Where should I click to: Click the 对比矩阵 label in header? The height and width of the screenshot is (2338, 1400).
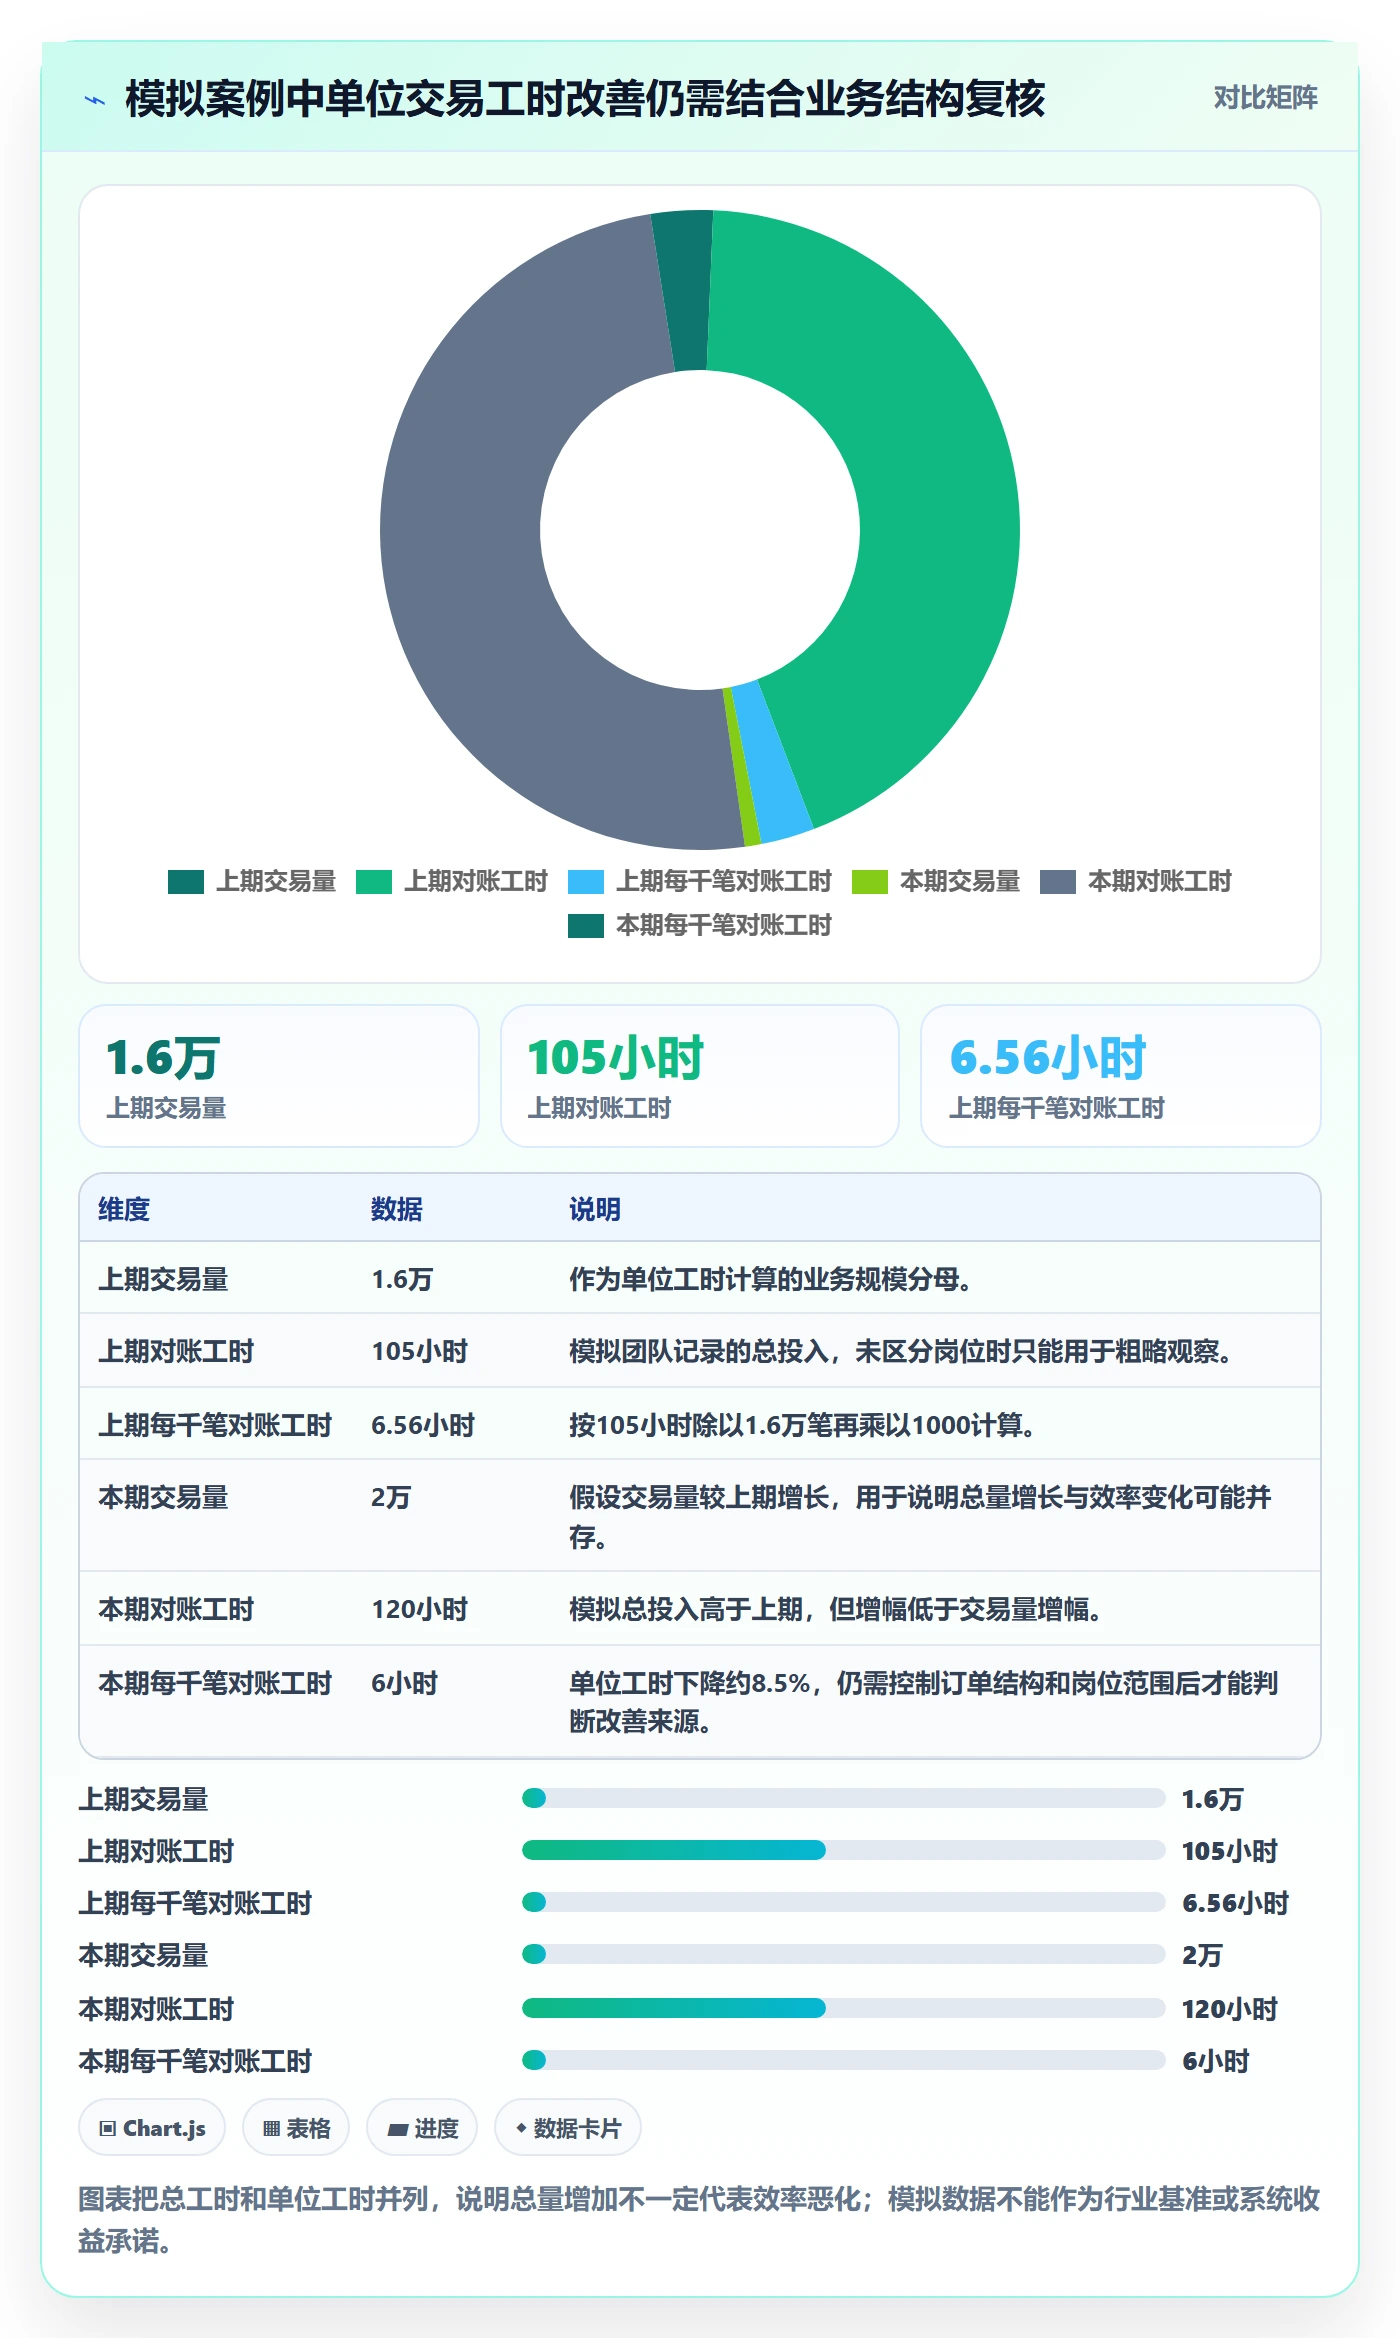[1265, 97]
